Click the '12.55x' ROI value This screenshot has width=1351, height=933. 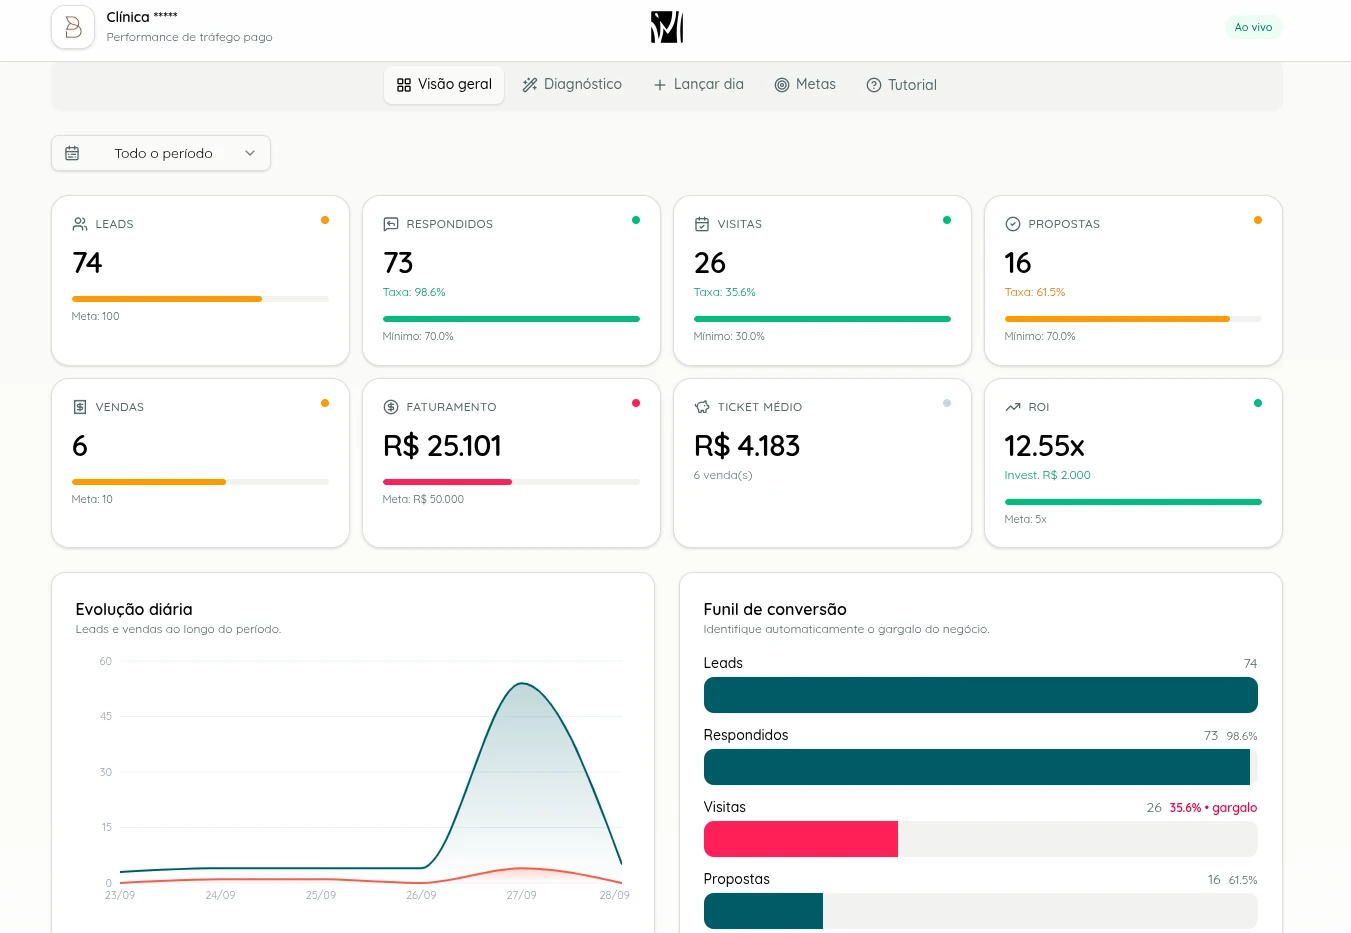click(x=1044, y=446)
